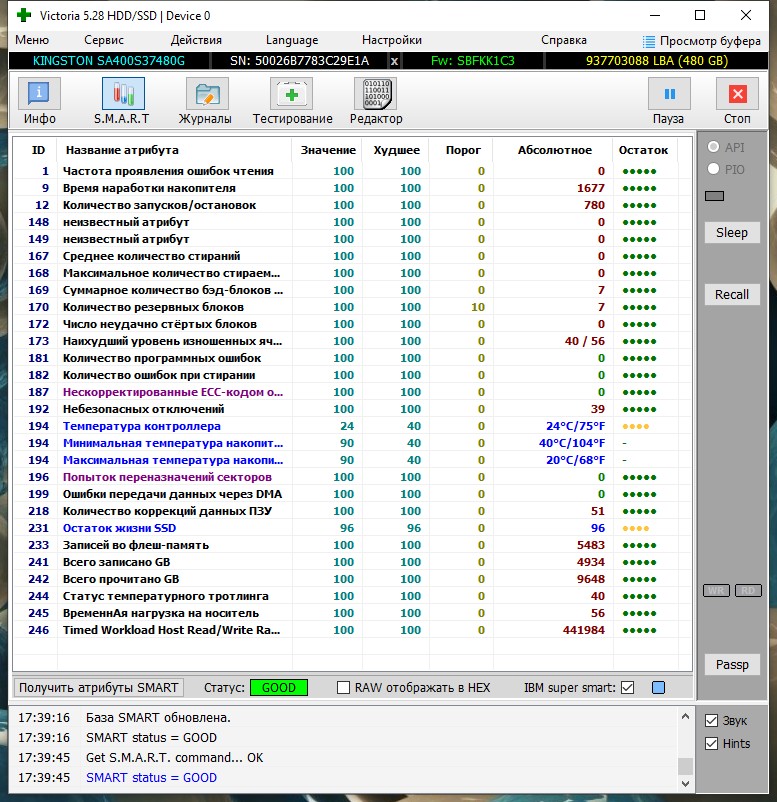The image size is (777, 802).
Task: Click the Recall button
Action: [731, 295]
